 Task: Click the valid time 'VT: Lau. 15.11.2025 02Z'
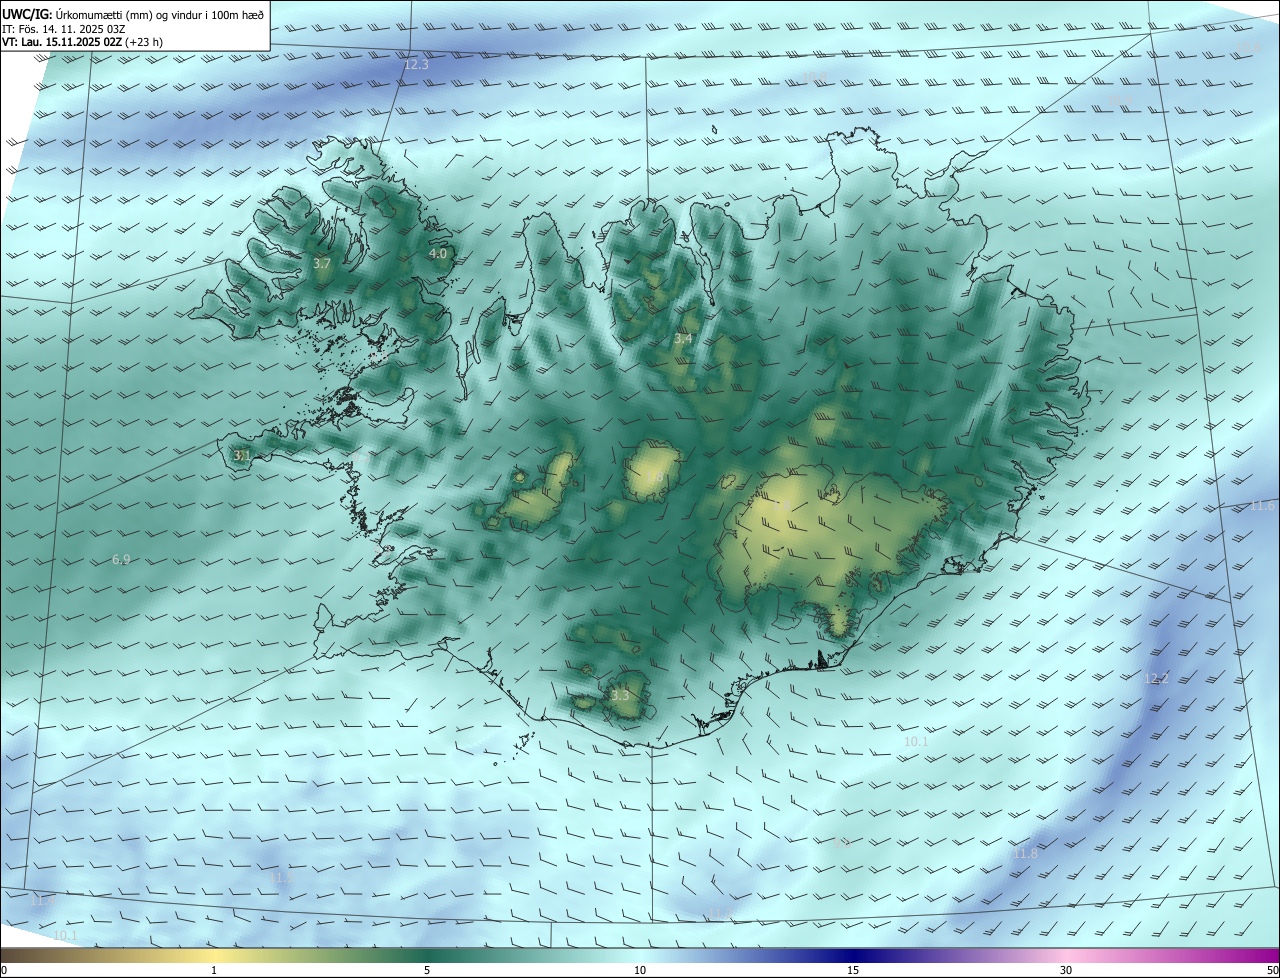(x=61, y=42)
